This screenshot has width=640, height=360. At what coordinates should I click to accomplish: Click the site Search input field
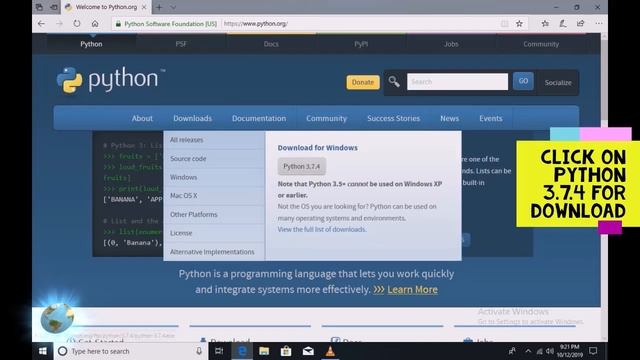pos(457,82)
